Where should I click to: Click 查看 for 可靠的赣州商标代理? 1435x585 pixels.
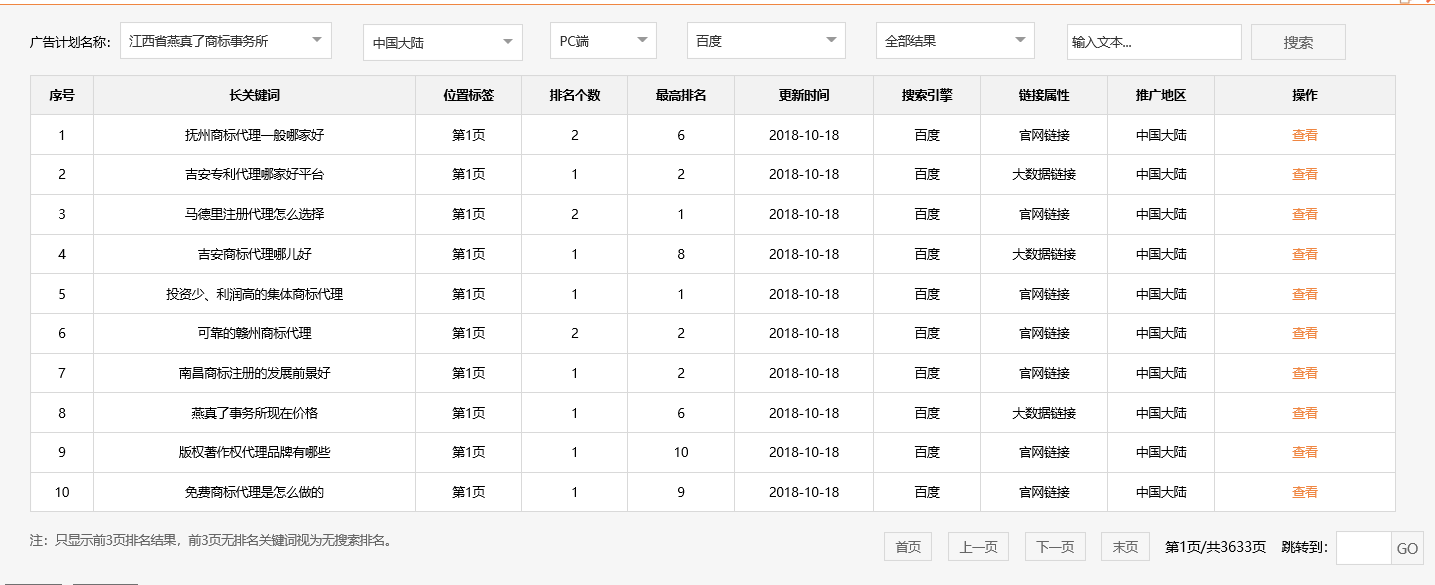pos(1304,333)
